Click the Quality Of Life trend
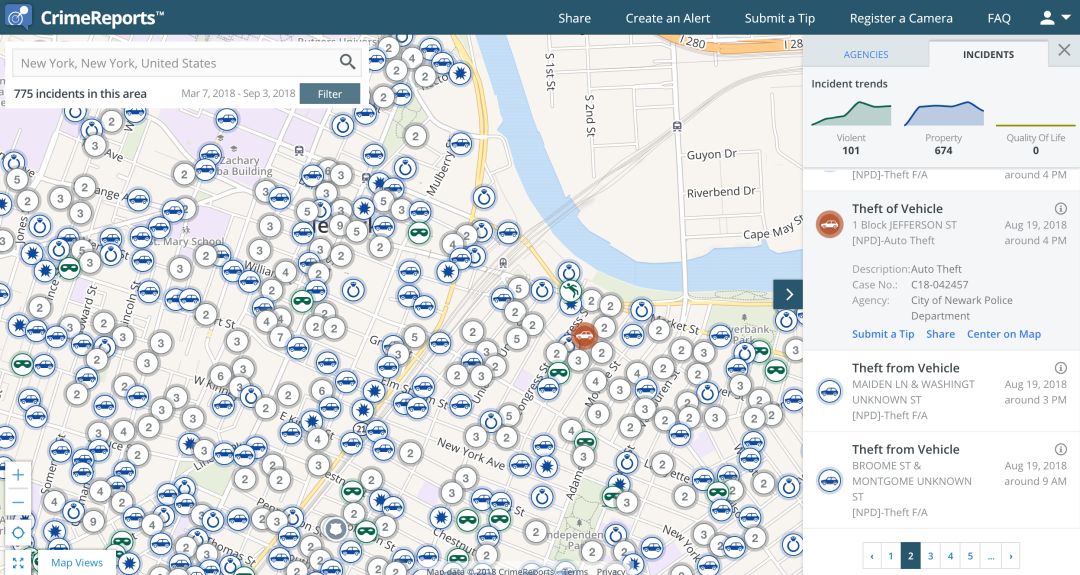This screenshot has height=575, width=1080. coord(1035,124)
